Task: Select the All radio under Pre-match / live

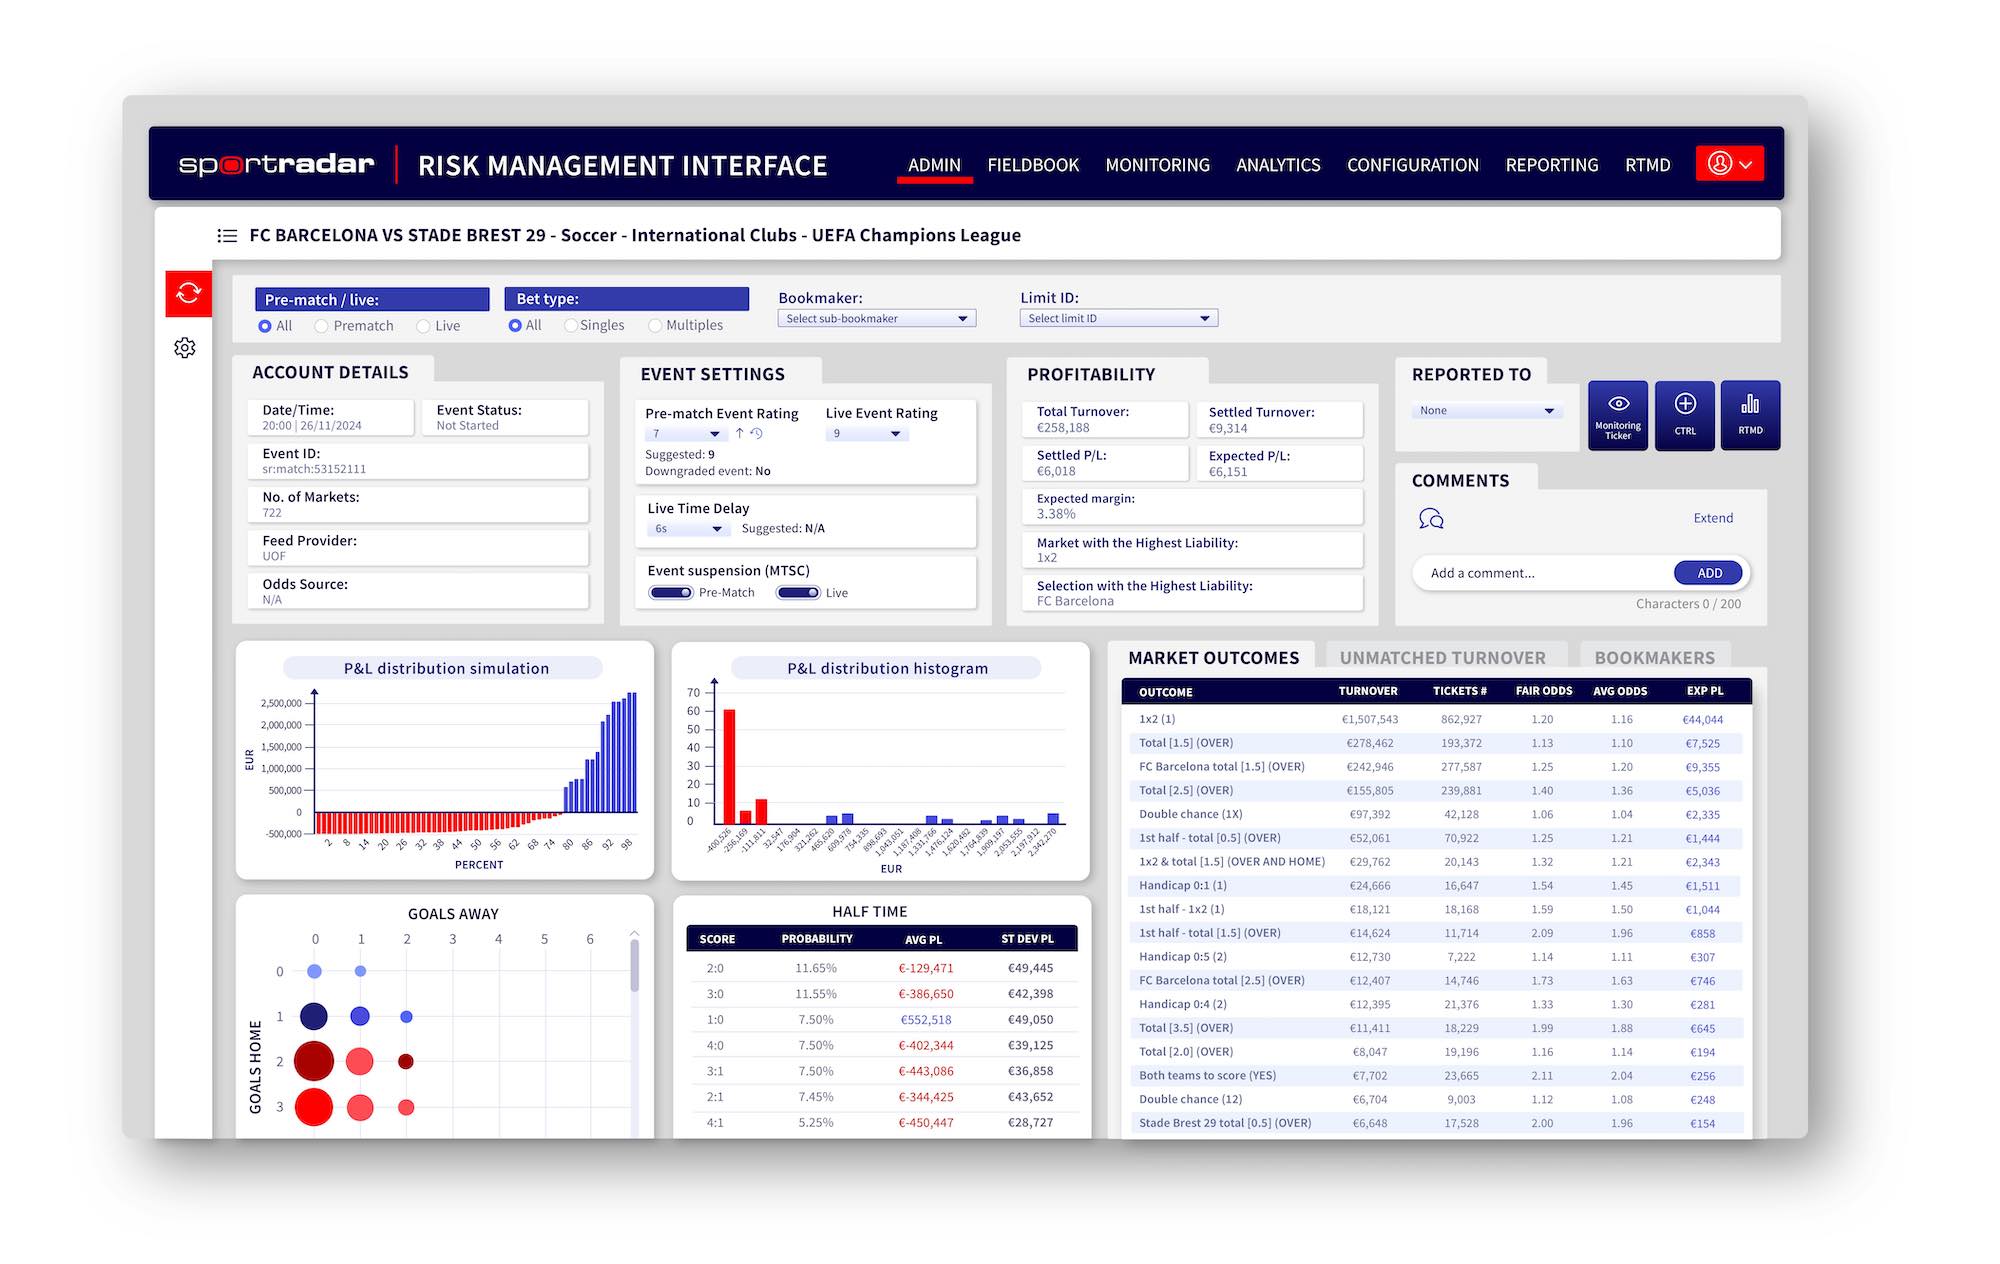Action: pyautogui.click(x=265, y=326)
